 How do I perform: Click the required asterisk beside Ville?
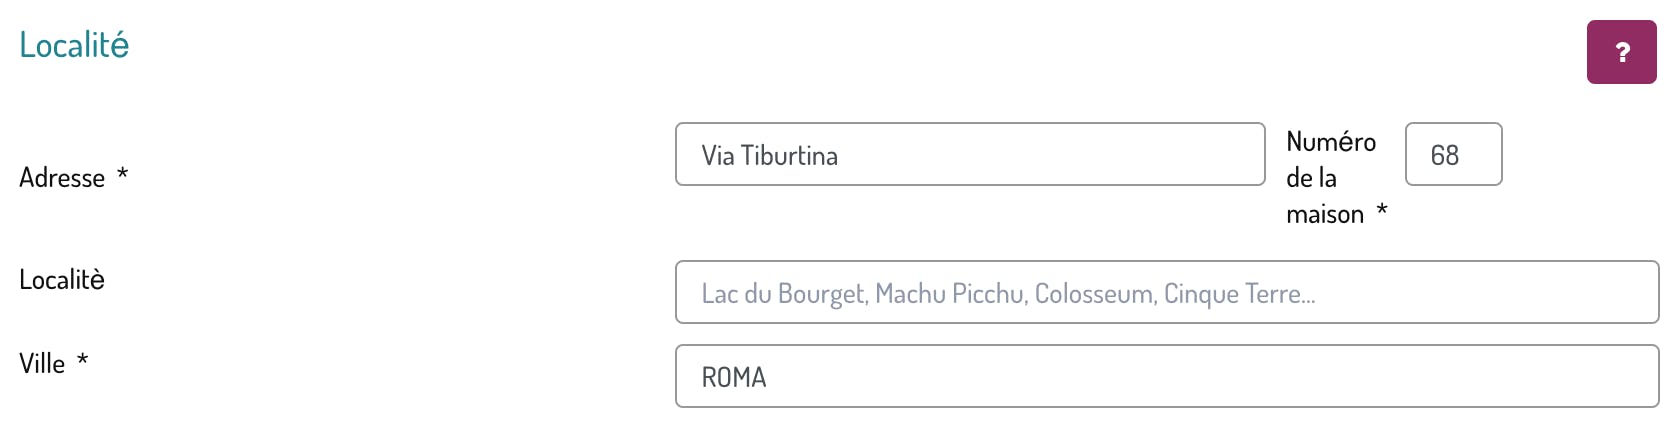83,359
